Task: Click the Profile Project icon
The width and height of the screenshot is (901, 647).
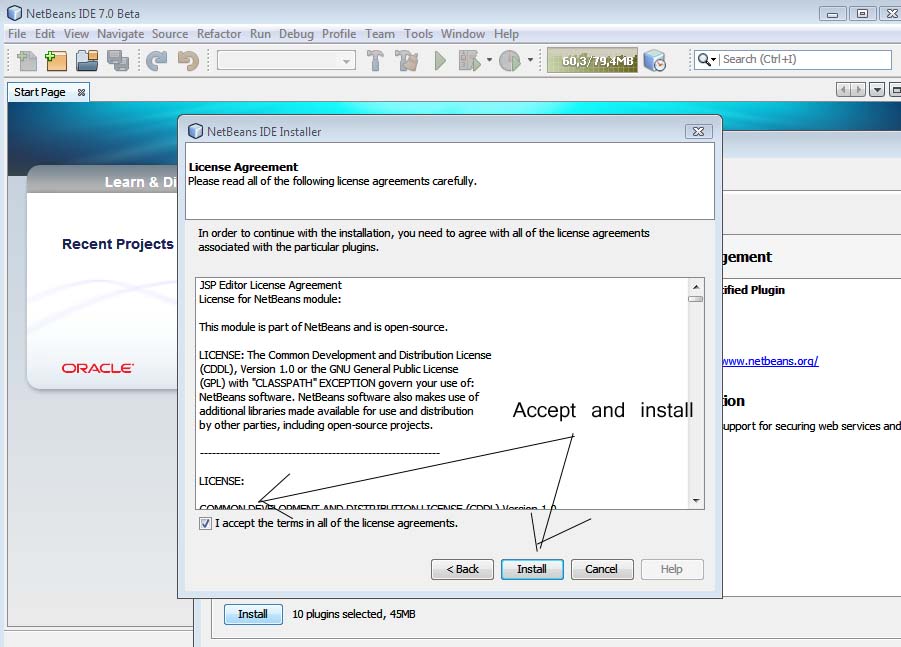Action: pos(510,60)
